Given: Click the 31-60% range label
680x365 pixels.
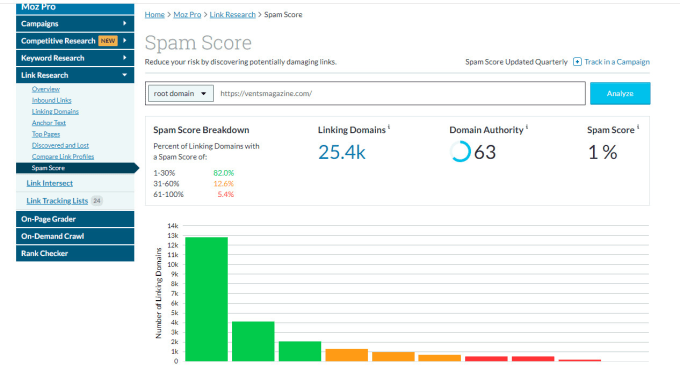Looking at the screenshot, I should click(x=166, y=183).
